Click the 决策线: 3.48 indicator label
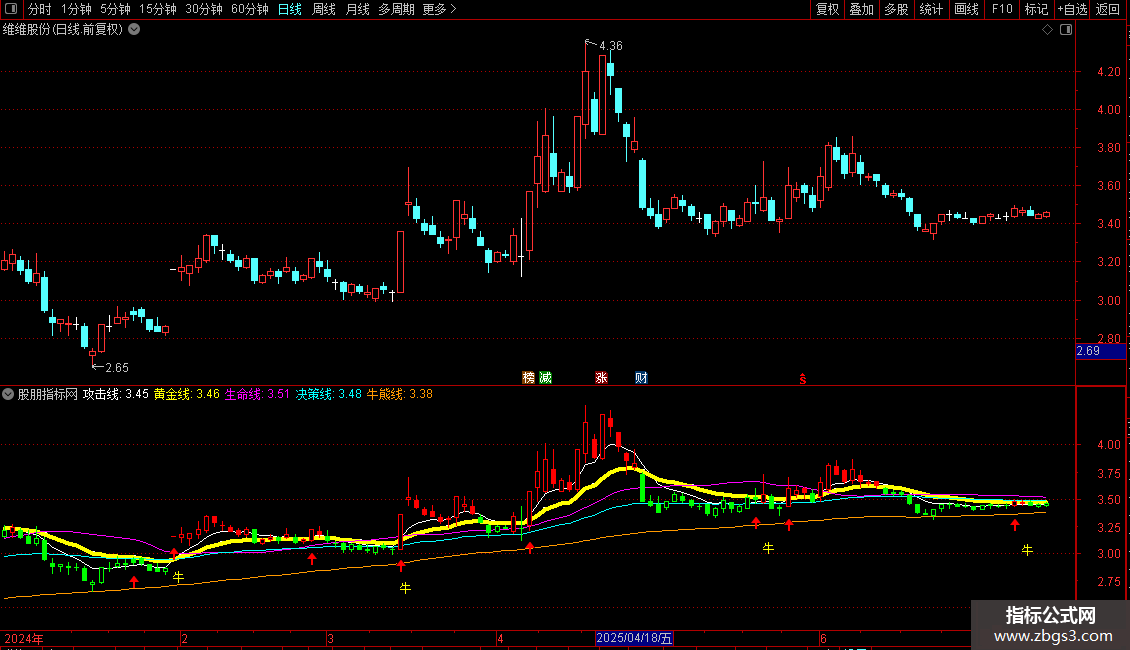Viewport: 1130px width, 650px height. (329, 394)
